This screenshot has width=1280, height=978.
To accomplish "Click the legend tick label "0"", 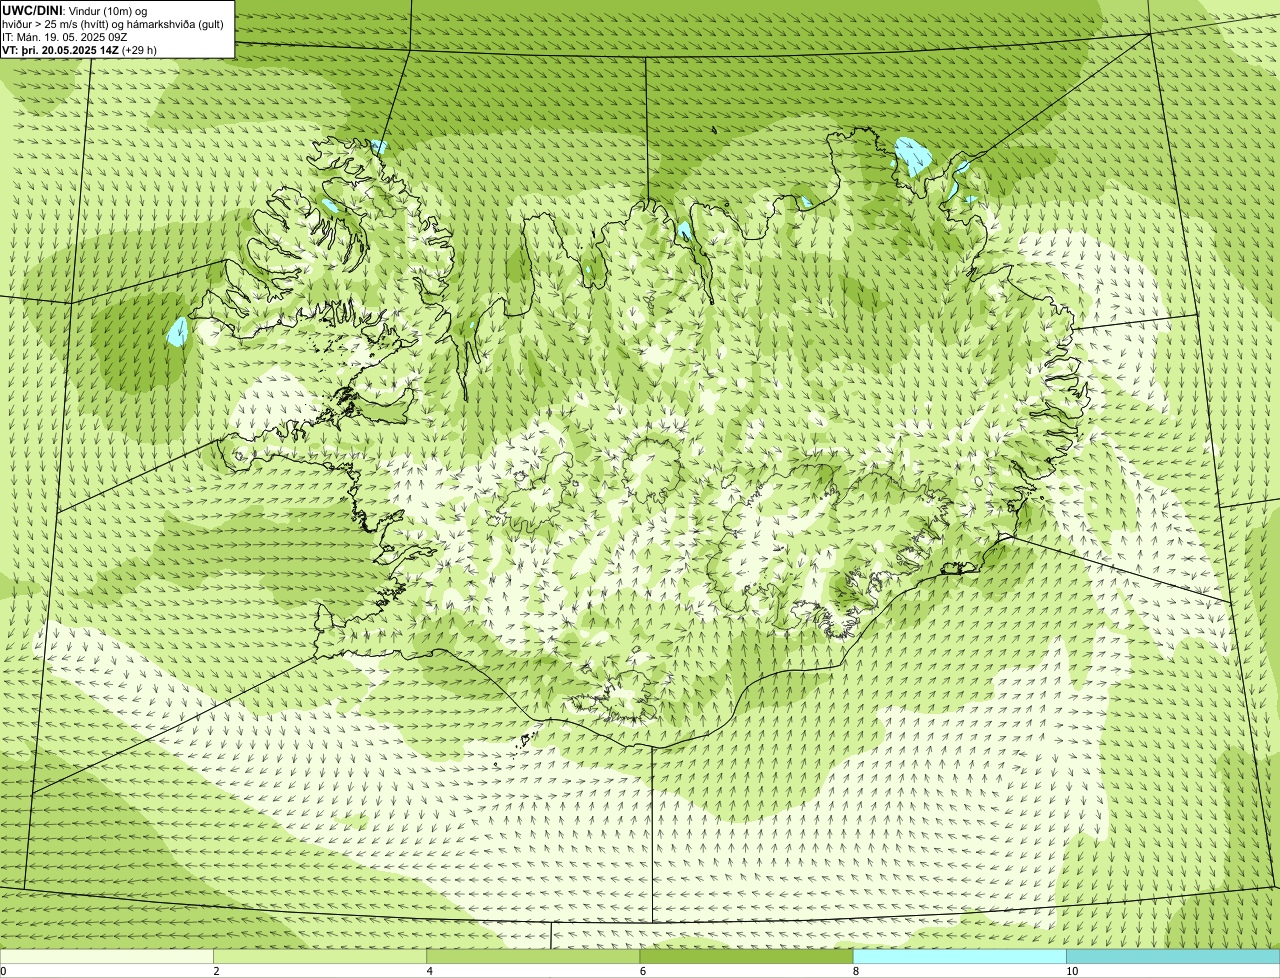I will (3, 972).
